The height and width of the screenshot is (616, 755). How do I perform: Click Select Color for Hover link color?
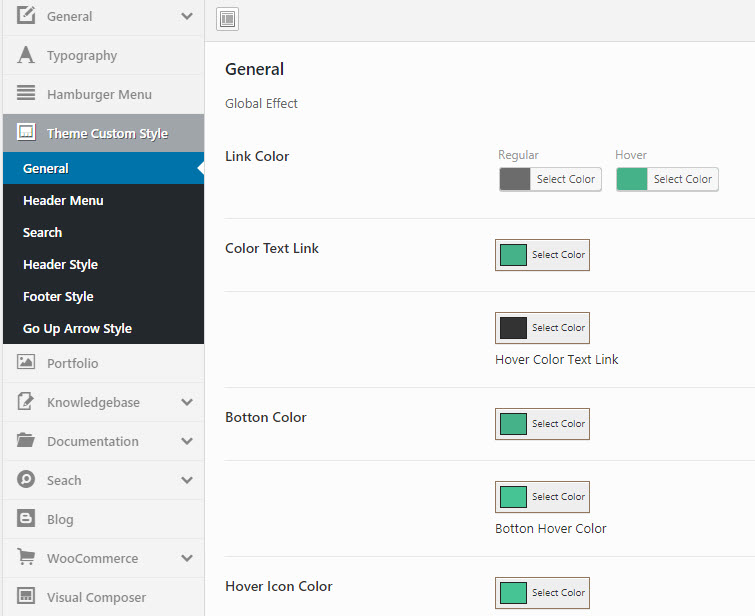pyautogui.click(x=682, y=179)
